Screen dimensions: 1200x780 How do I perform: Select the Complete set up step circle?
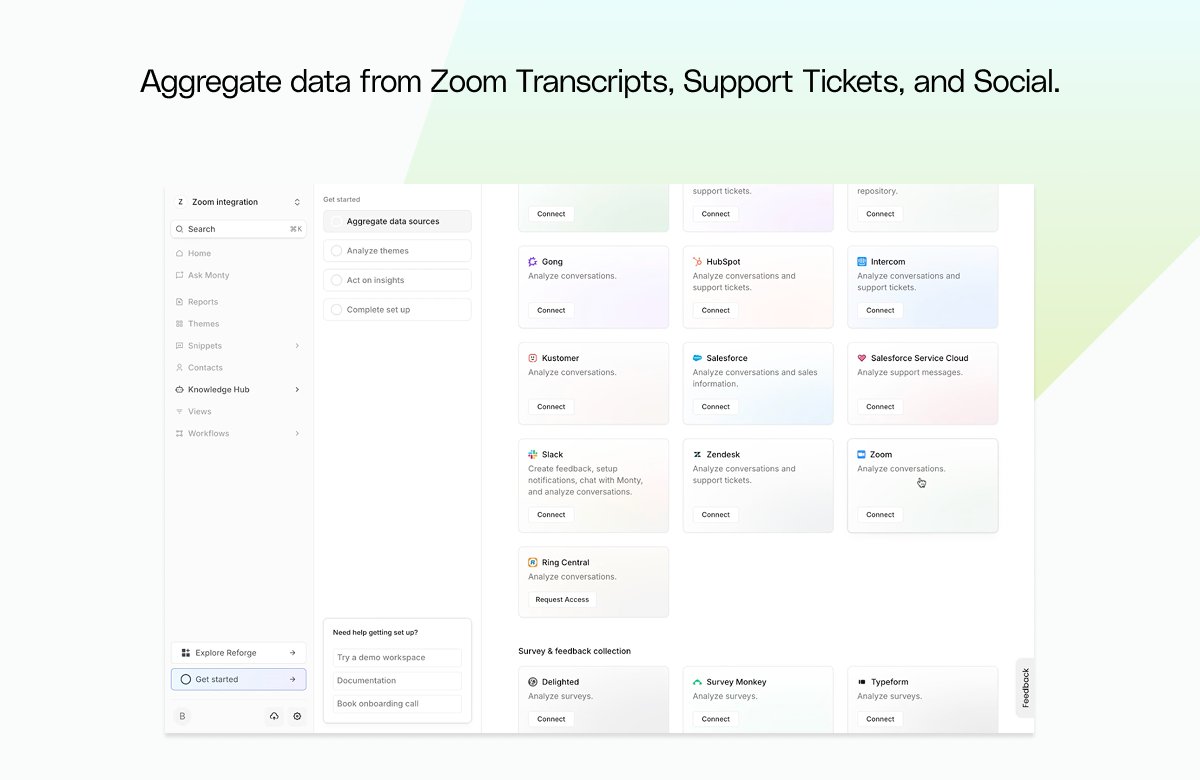(336, 310)
